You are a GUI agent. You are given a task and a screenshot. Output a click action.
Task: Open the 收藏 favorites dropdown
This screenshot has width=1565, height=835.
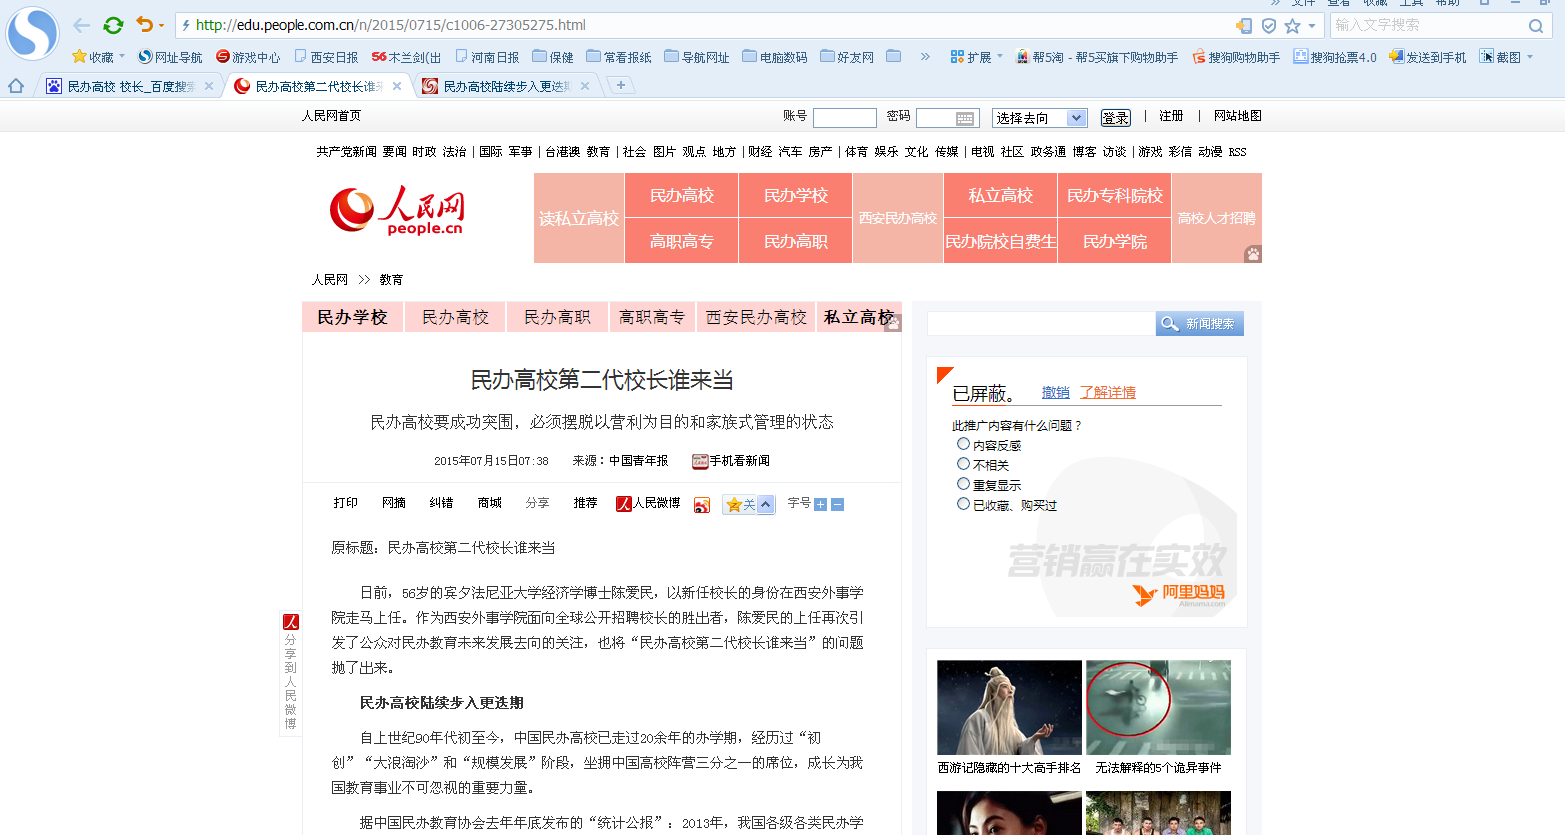pos(98,57)
